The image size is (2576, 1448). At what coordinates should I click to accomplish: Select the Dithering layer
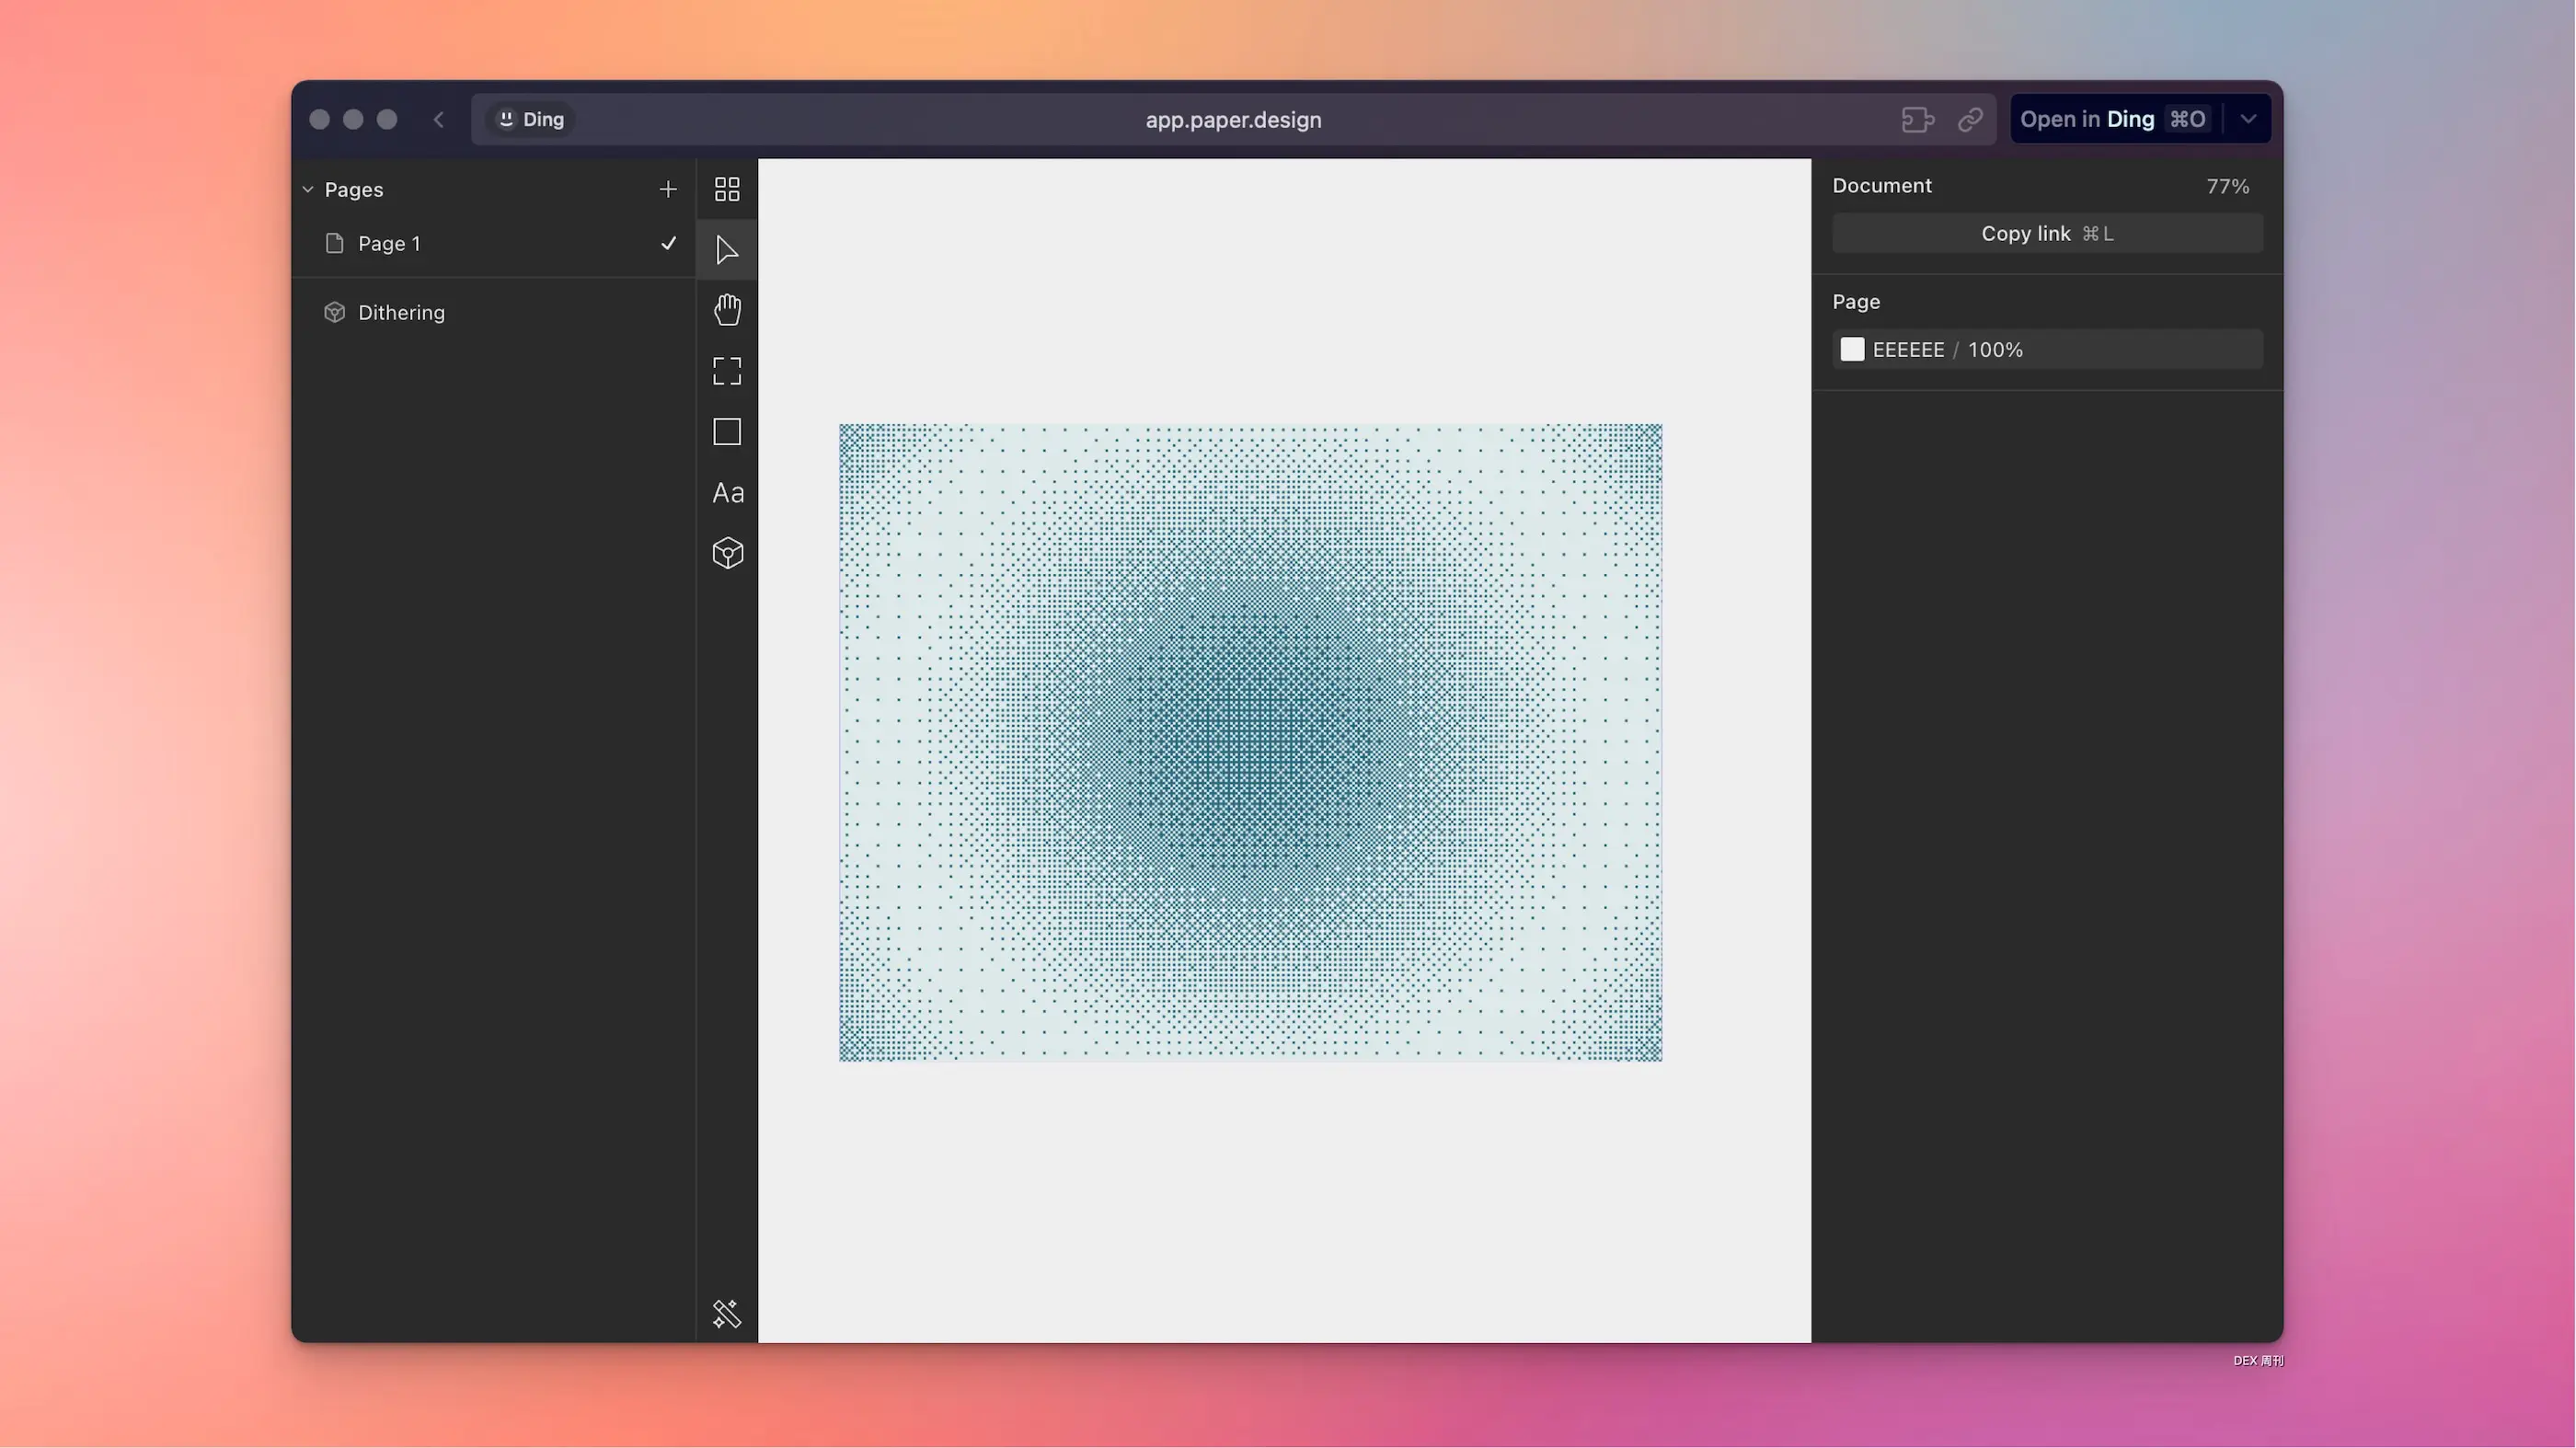click(401, 313)
